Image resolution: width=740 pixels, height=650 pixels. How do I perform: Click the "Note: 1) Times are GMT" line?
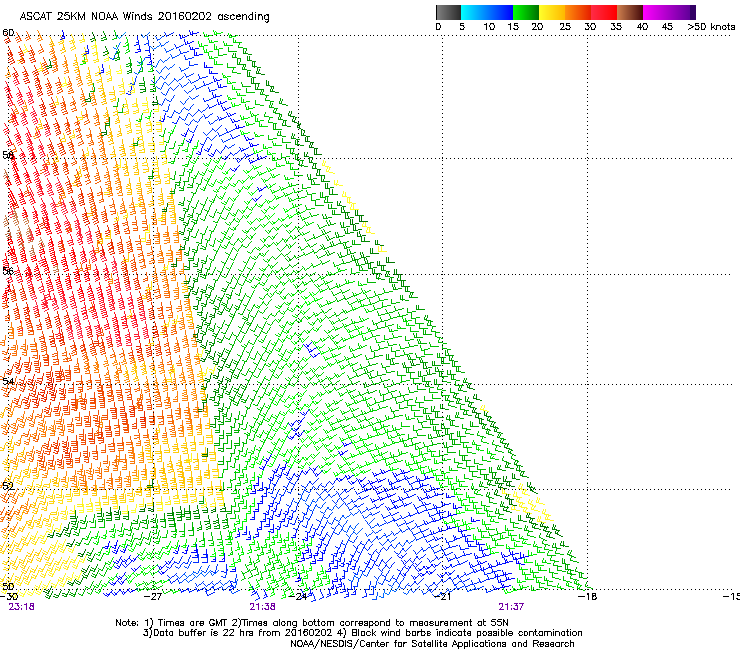[x=312, y=623]
